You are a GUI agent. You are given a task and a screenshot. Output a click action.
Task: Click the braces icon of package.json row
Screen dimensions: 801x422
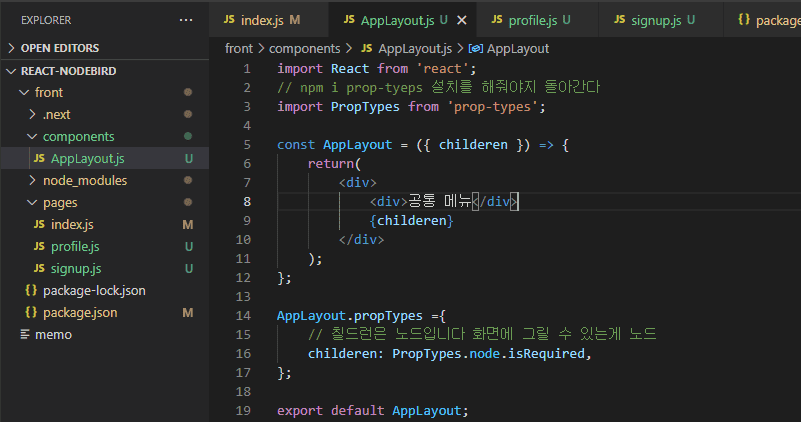coord(31,312)
